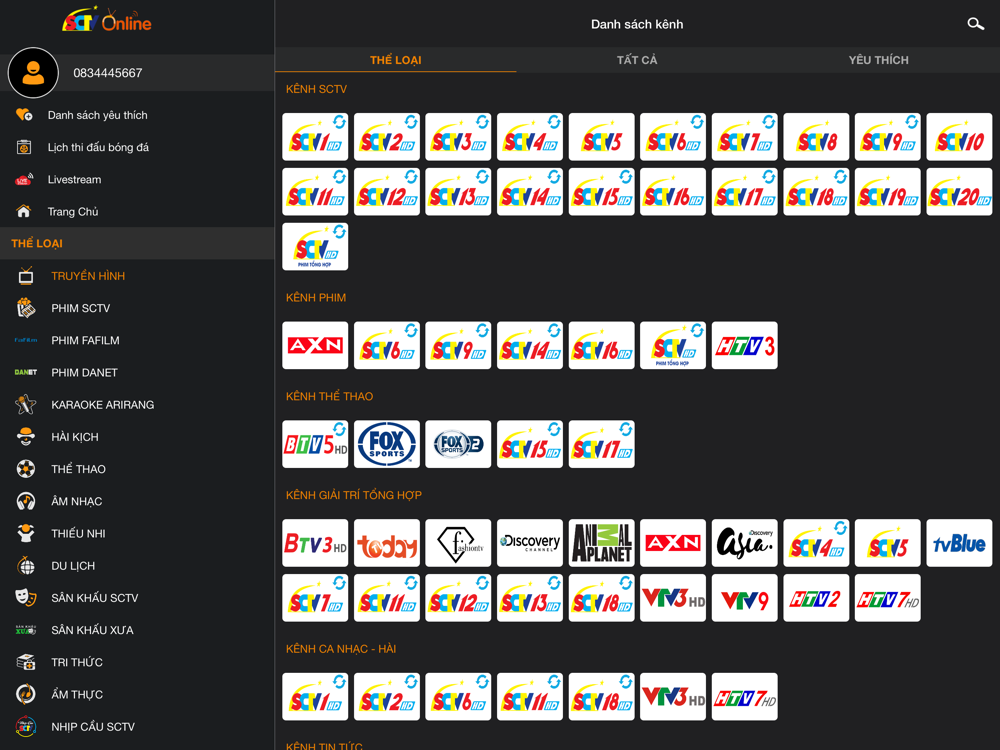Click the globe icon for DU LỊCH
Viewport: 1000px width, 750px height.
coord(26,565)
